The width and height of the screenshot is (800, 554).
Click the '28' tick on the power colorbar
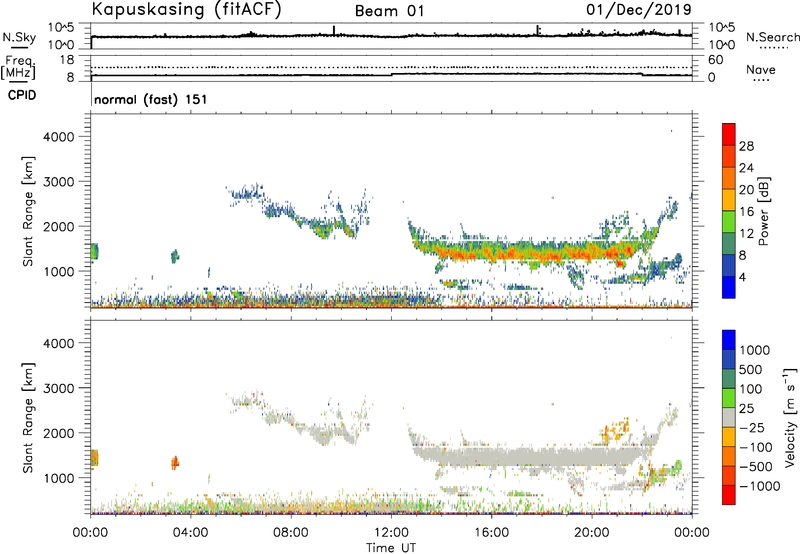click(x=746, y=146)
